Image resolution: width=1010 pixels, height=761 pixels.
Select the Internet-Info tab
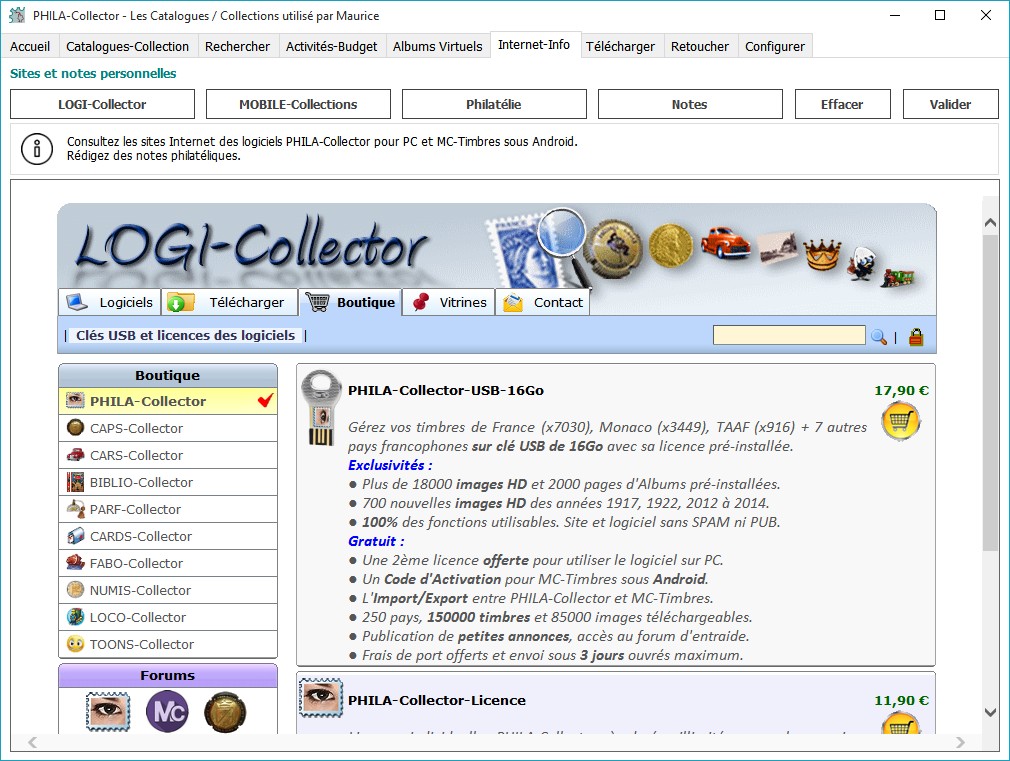tap(534, 44)
